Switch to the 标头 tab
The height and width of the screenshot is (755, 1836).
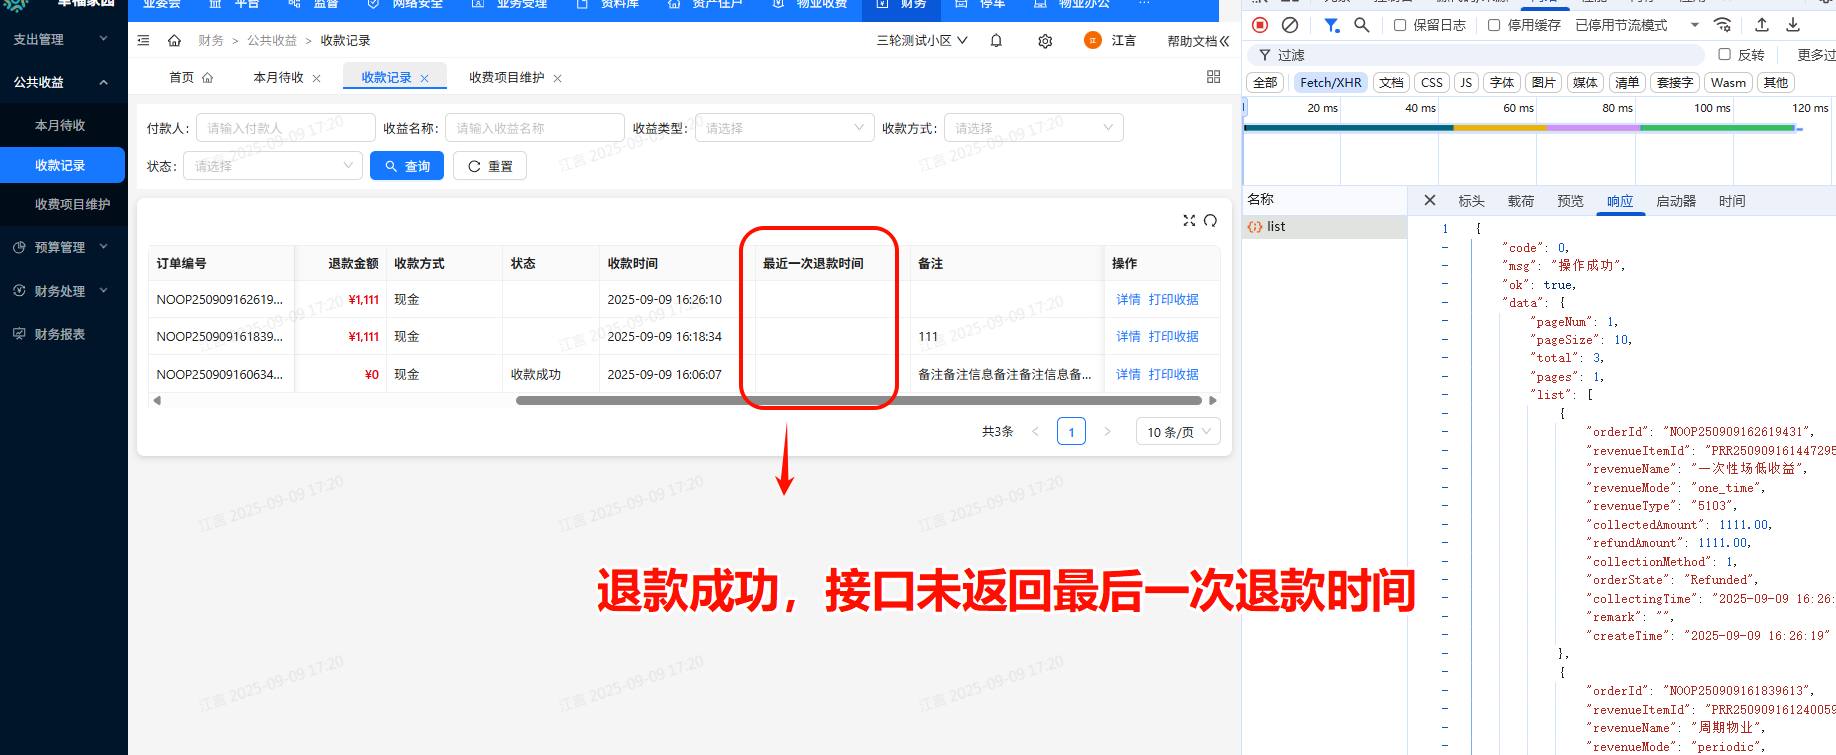click(x=1471, y=201)
